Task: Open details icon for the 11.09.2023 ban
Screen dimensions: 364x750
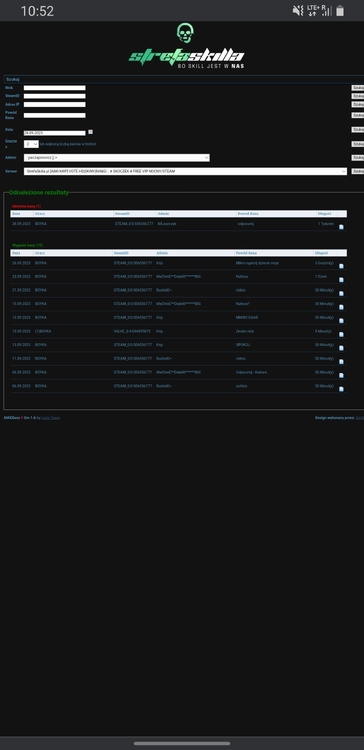Action: click(x=341, y=362)
